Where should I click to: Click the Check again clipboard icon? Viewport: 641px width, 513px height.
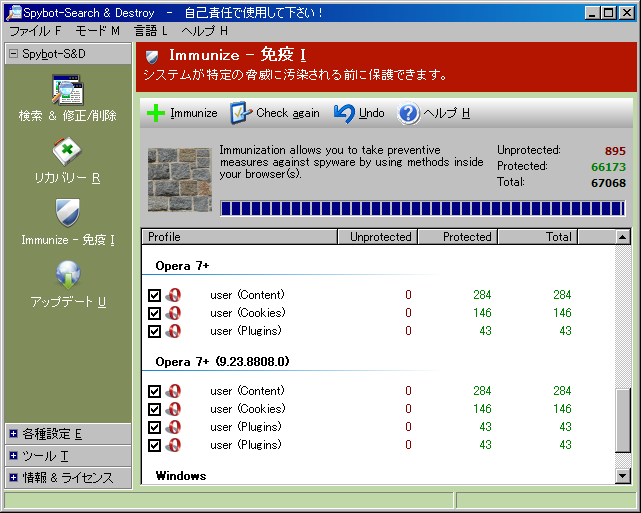pos(241,113)
